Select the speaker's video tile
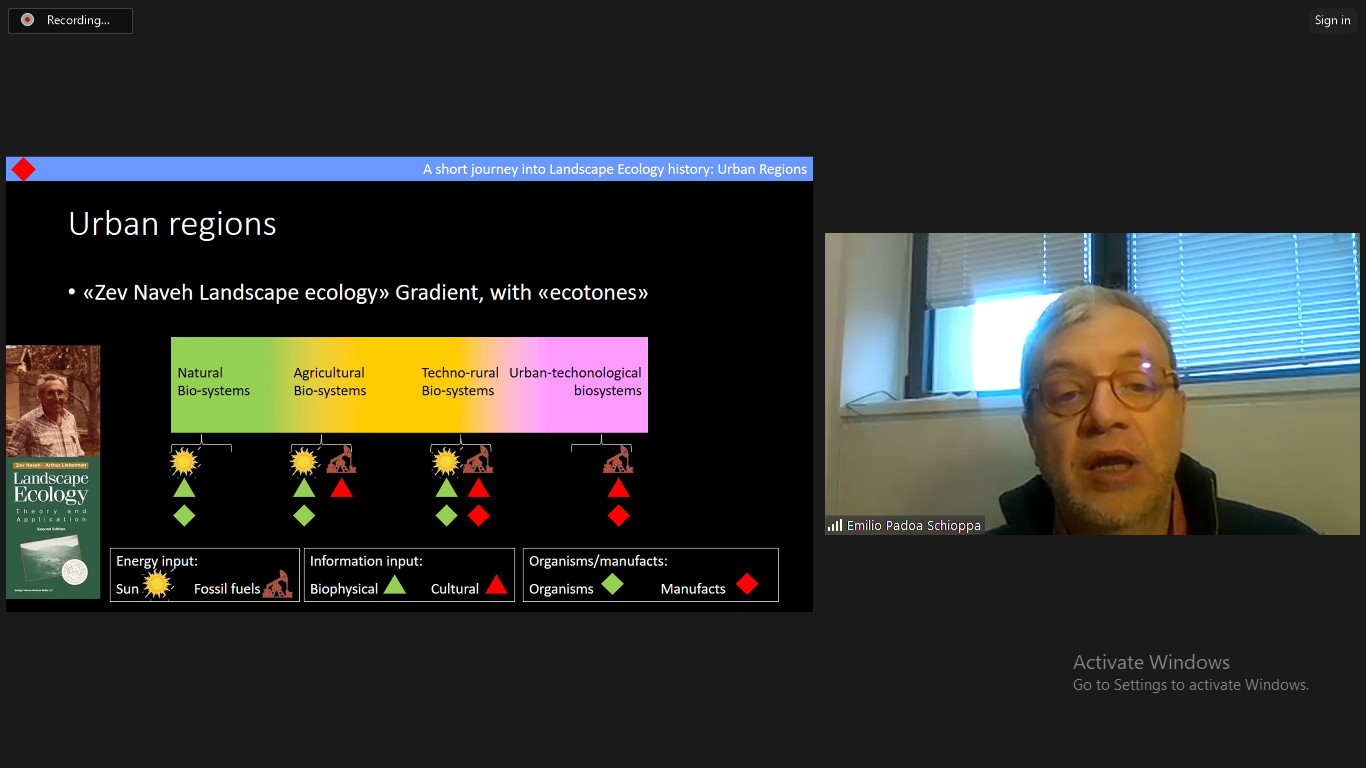The image size is (1366, 768). point(1092,383)
